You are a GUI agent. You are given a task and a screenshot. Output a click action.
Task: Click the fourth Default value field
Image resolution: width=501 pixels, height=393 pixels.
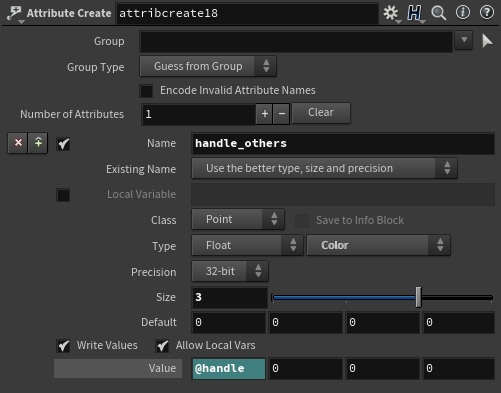[x=459, y=323]
